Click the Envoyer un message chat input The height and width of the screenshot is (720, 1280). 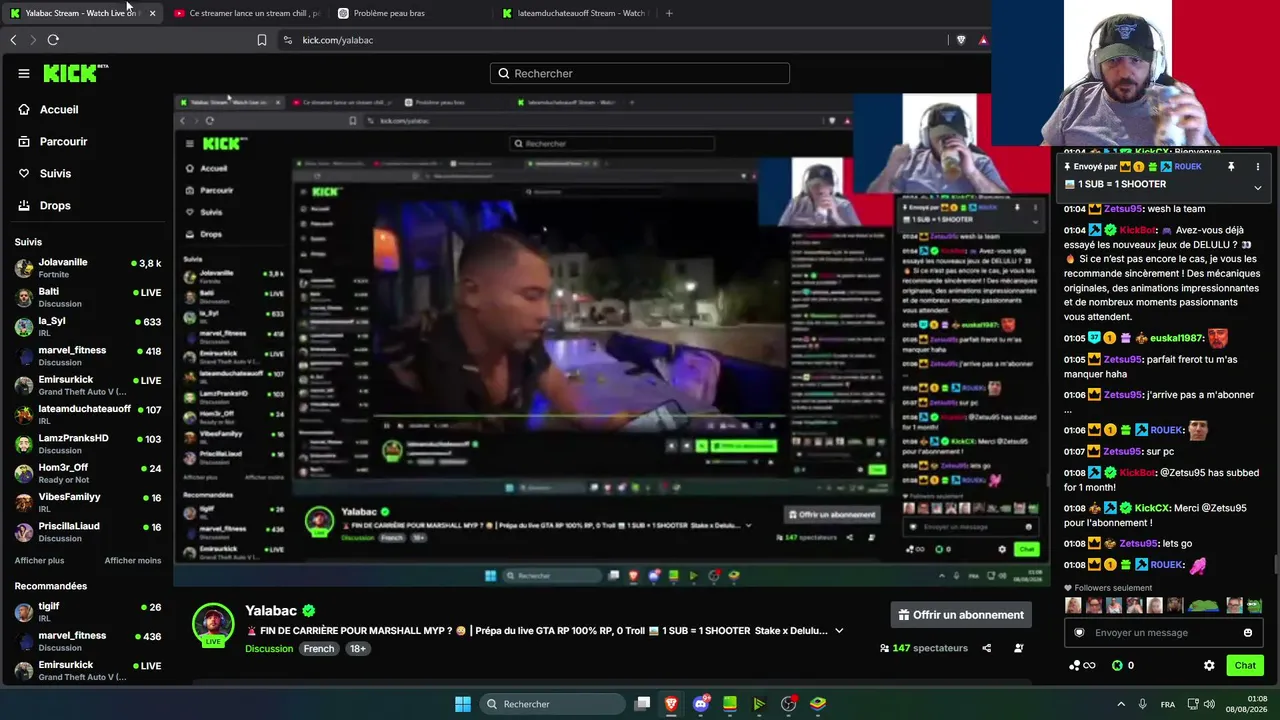pyautogui.click(x=1162, y=632)
